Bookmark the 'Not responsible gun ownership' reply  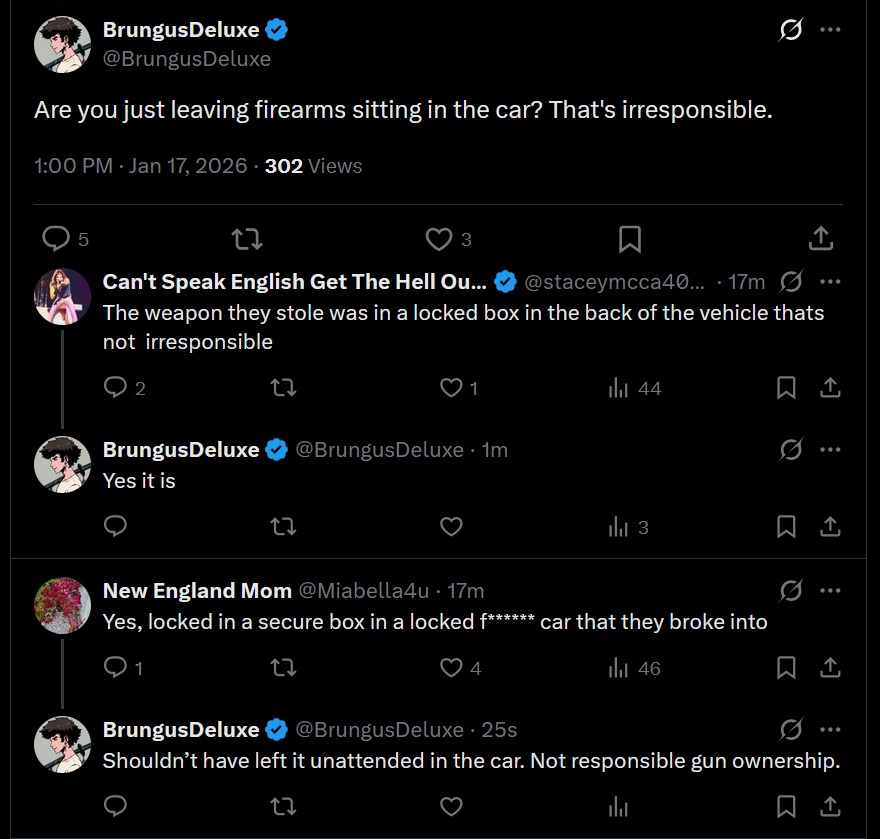coord(787,805)
